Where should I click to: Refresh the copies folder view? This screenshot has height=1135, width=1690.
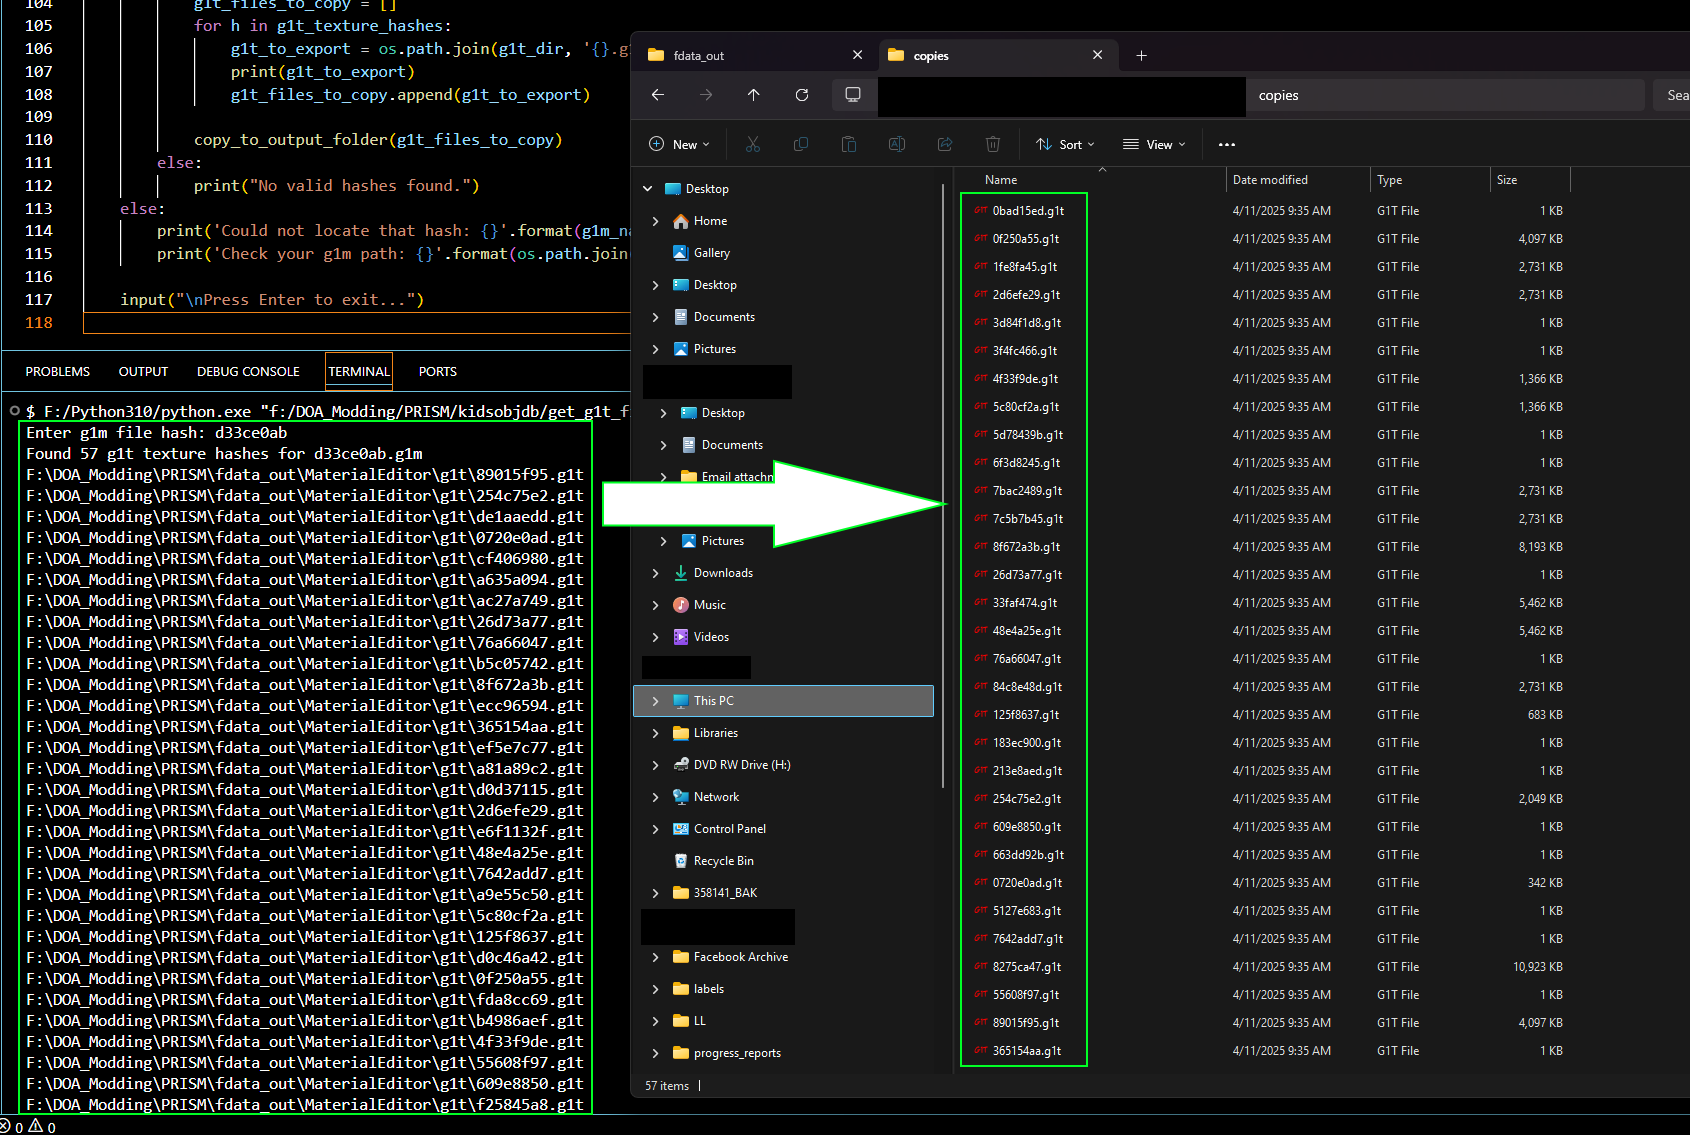pyautogui.click(x=801, y=95)
